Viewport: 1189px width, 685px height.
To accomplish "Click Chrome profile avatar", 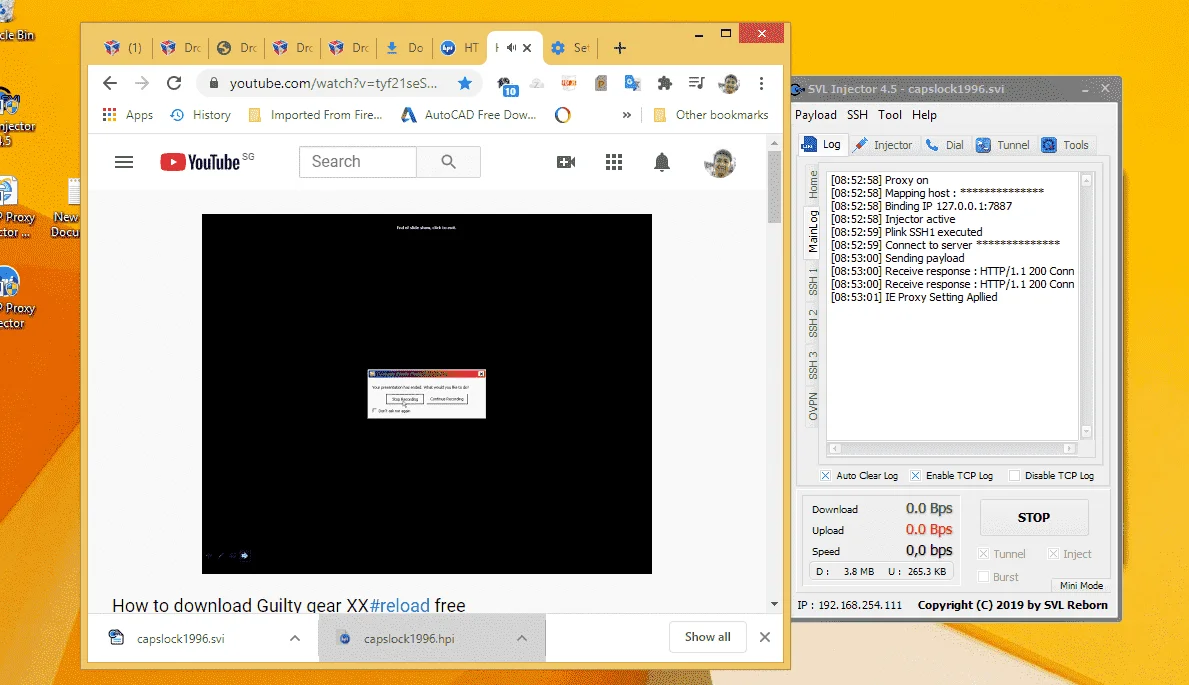I will 729,83.
